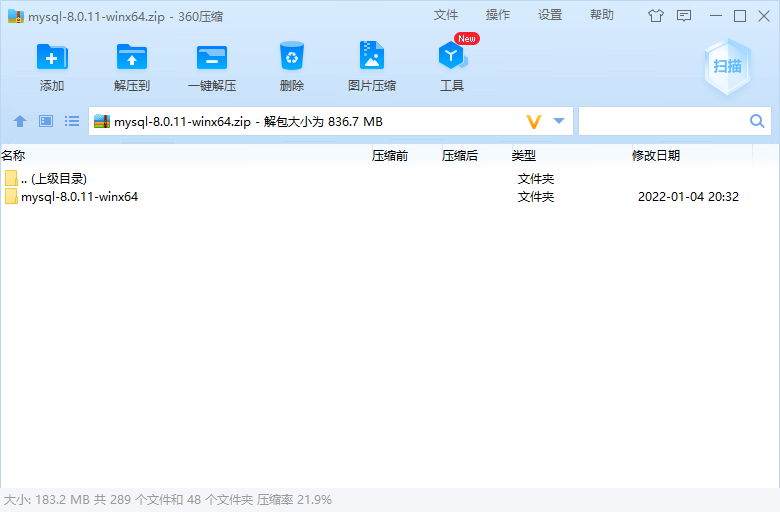780x512 pixels.
Task: Click the date 2022-01-04 20:32 cell
Action: 688,197
